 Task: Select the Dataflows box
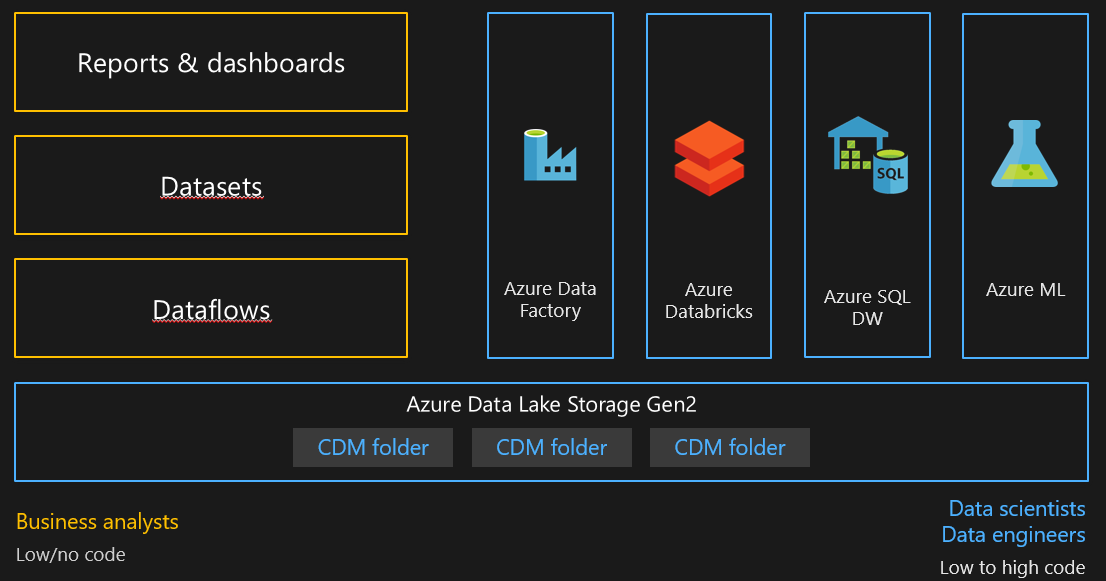(x=211, y=309)
